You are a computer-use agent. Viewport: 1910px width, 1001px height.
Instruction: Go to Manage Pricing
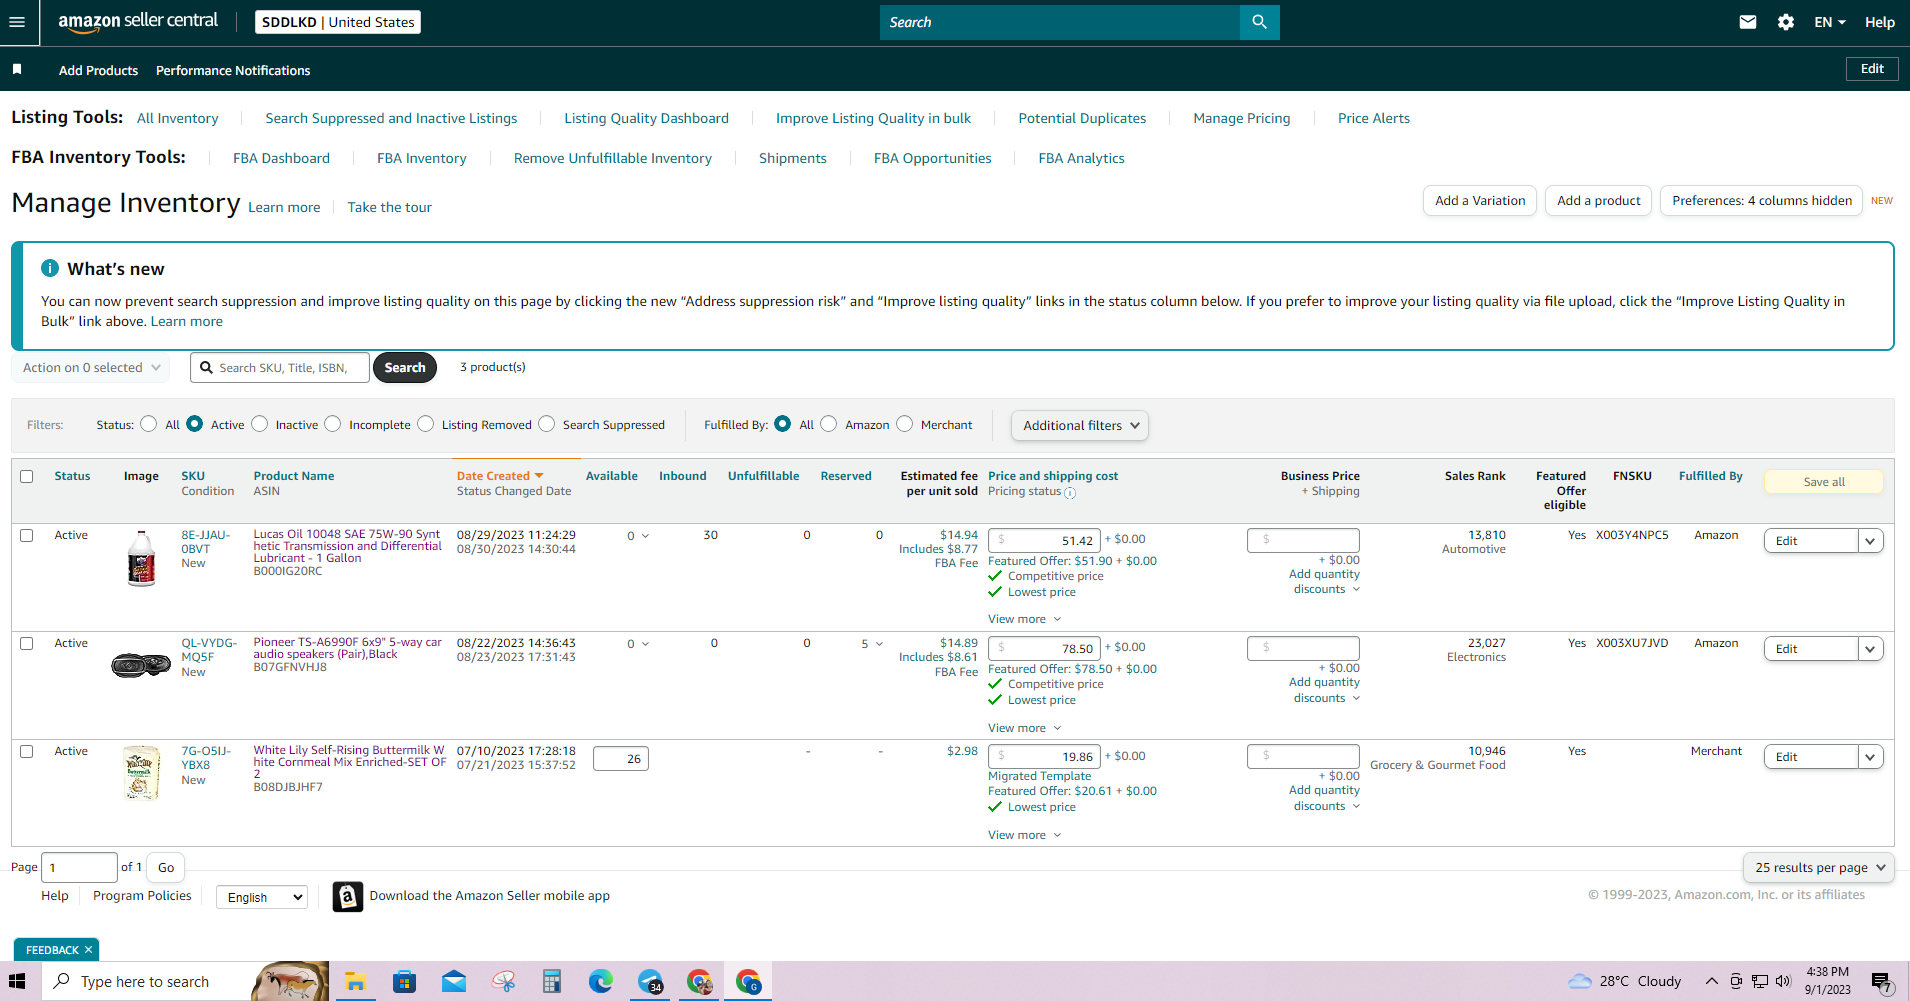pyautogui.click(x=1242, y=118)
